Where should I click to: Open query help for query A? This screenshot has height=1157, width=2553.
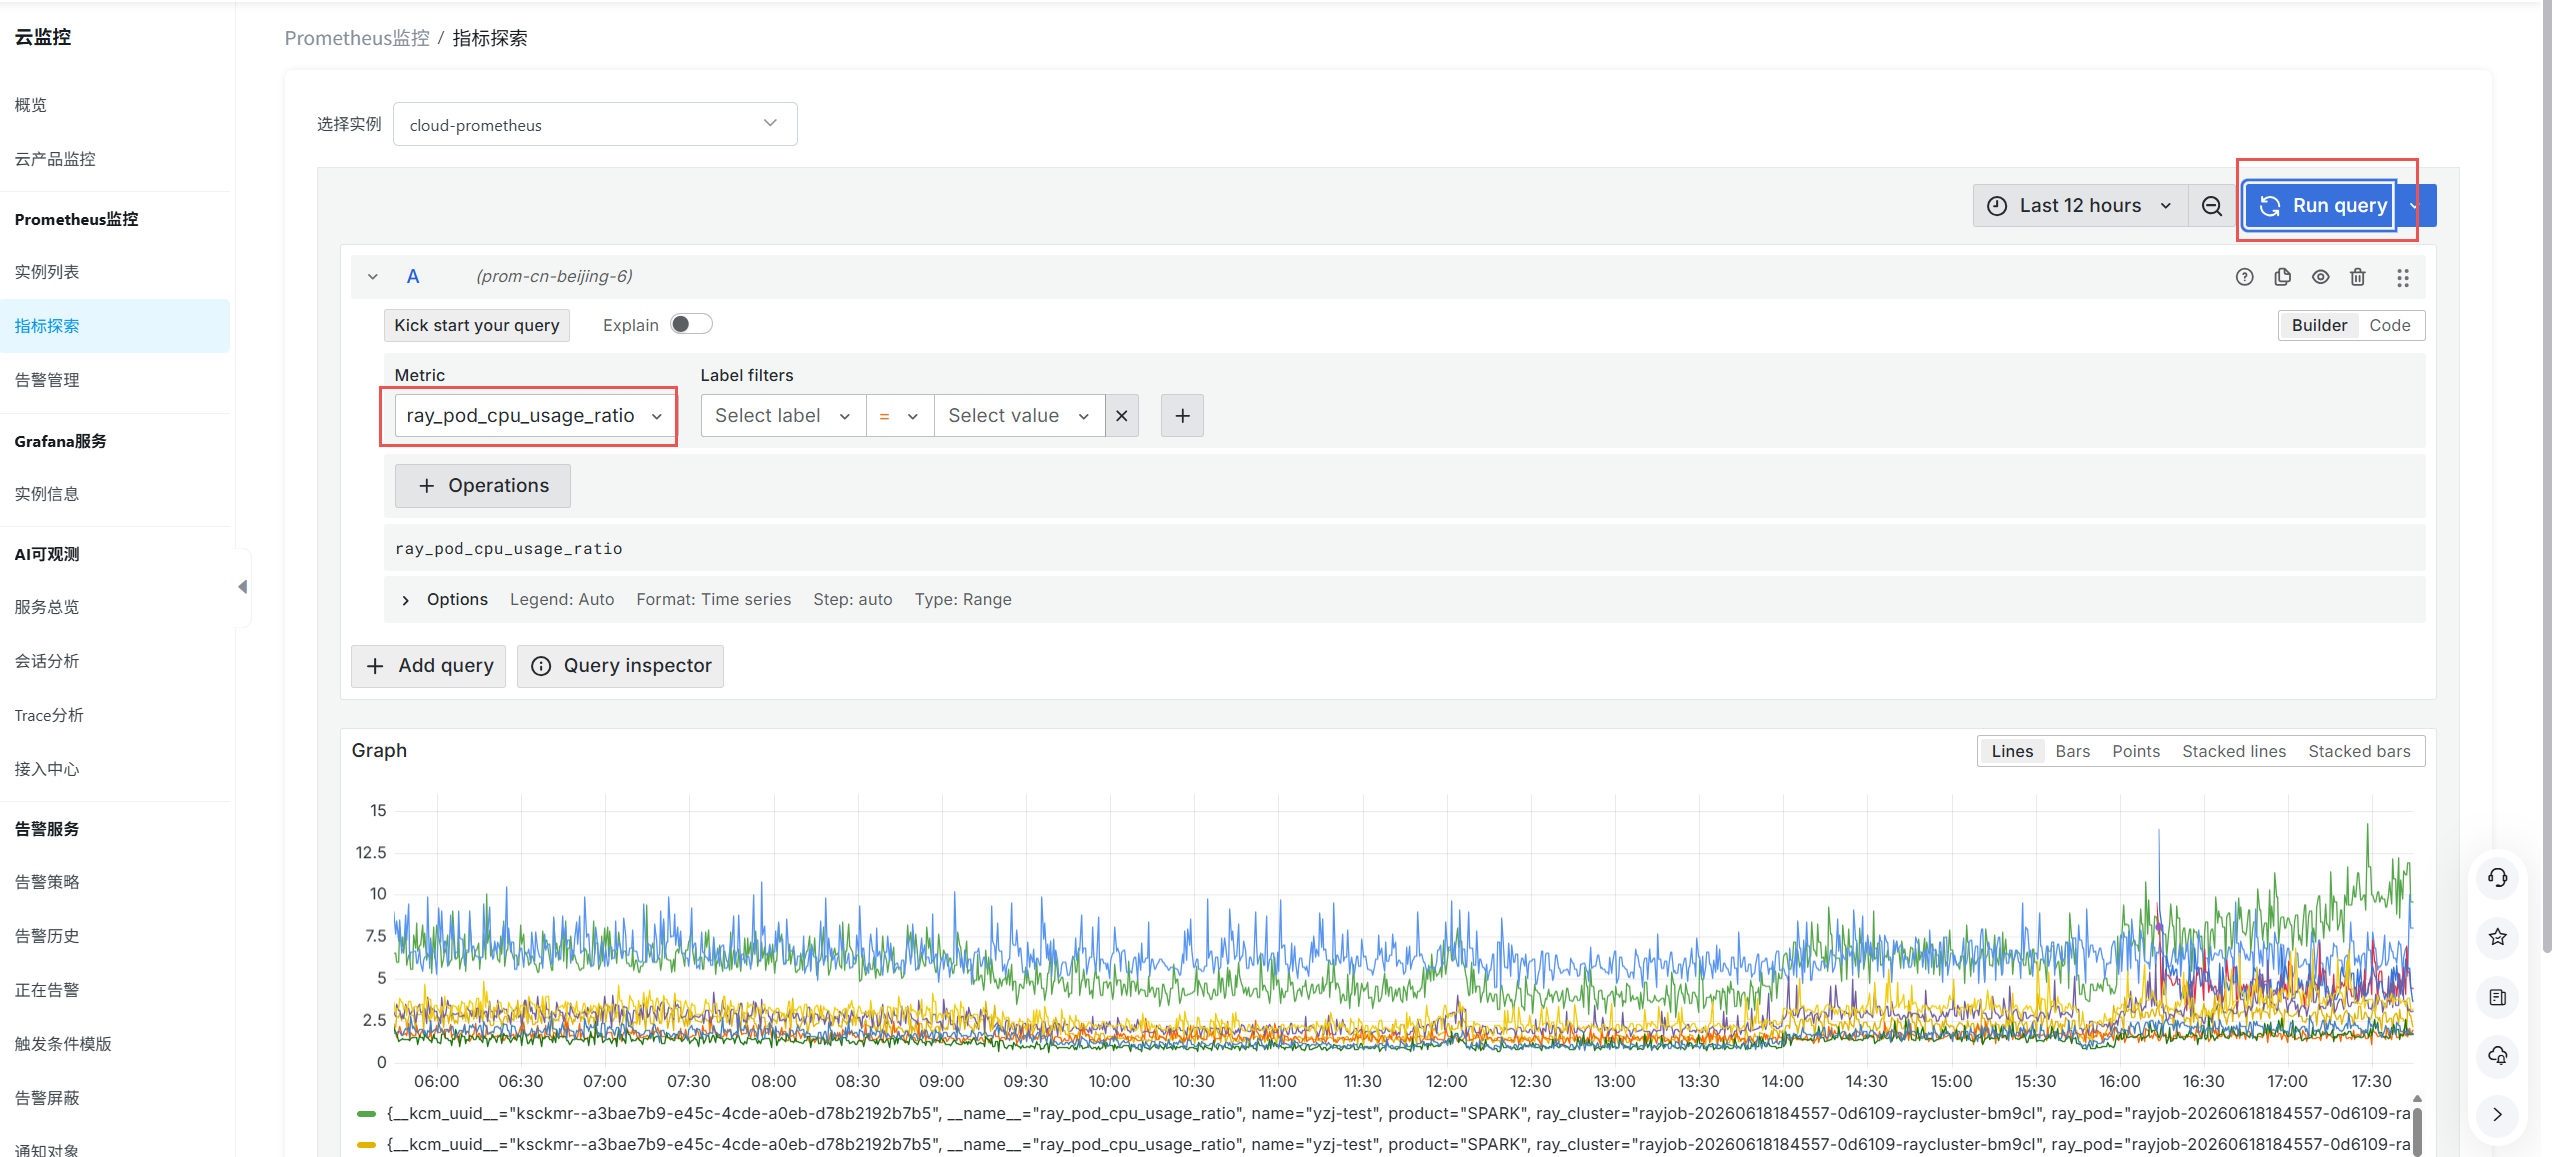click(x=2245, y=277)
